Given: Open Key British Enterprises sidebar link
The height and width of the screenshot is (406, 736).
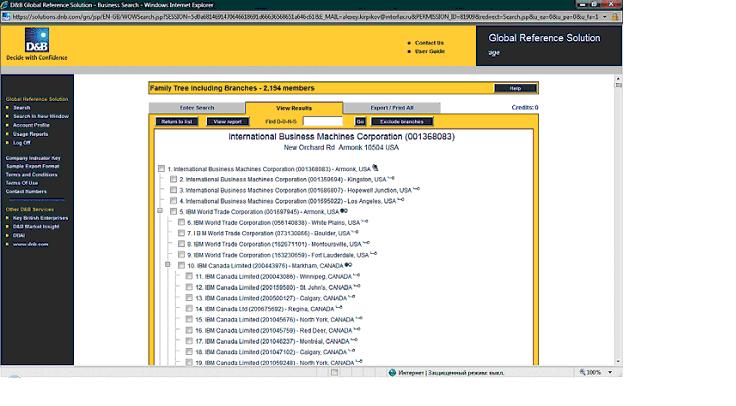Looking at the screenshot, I should 40,218.
